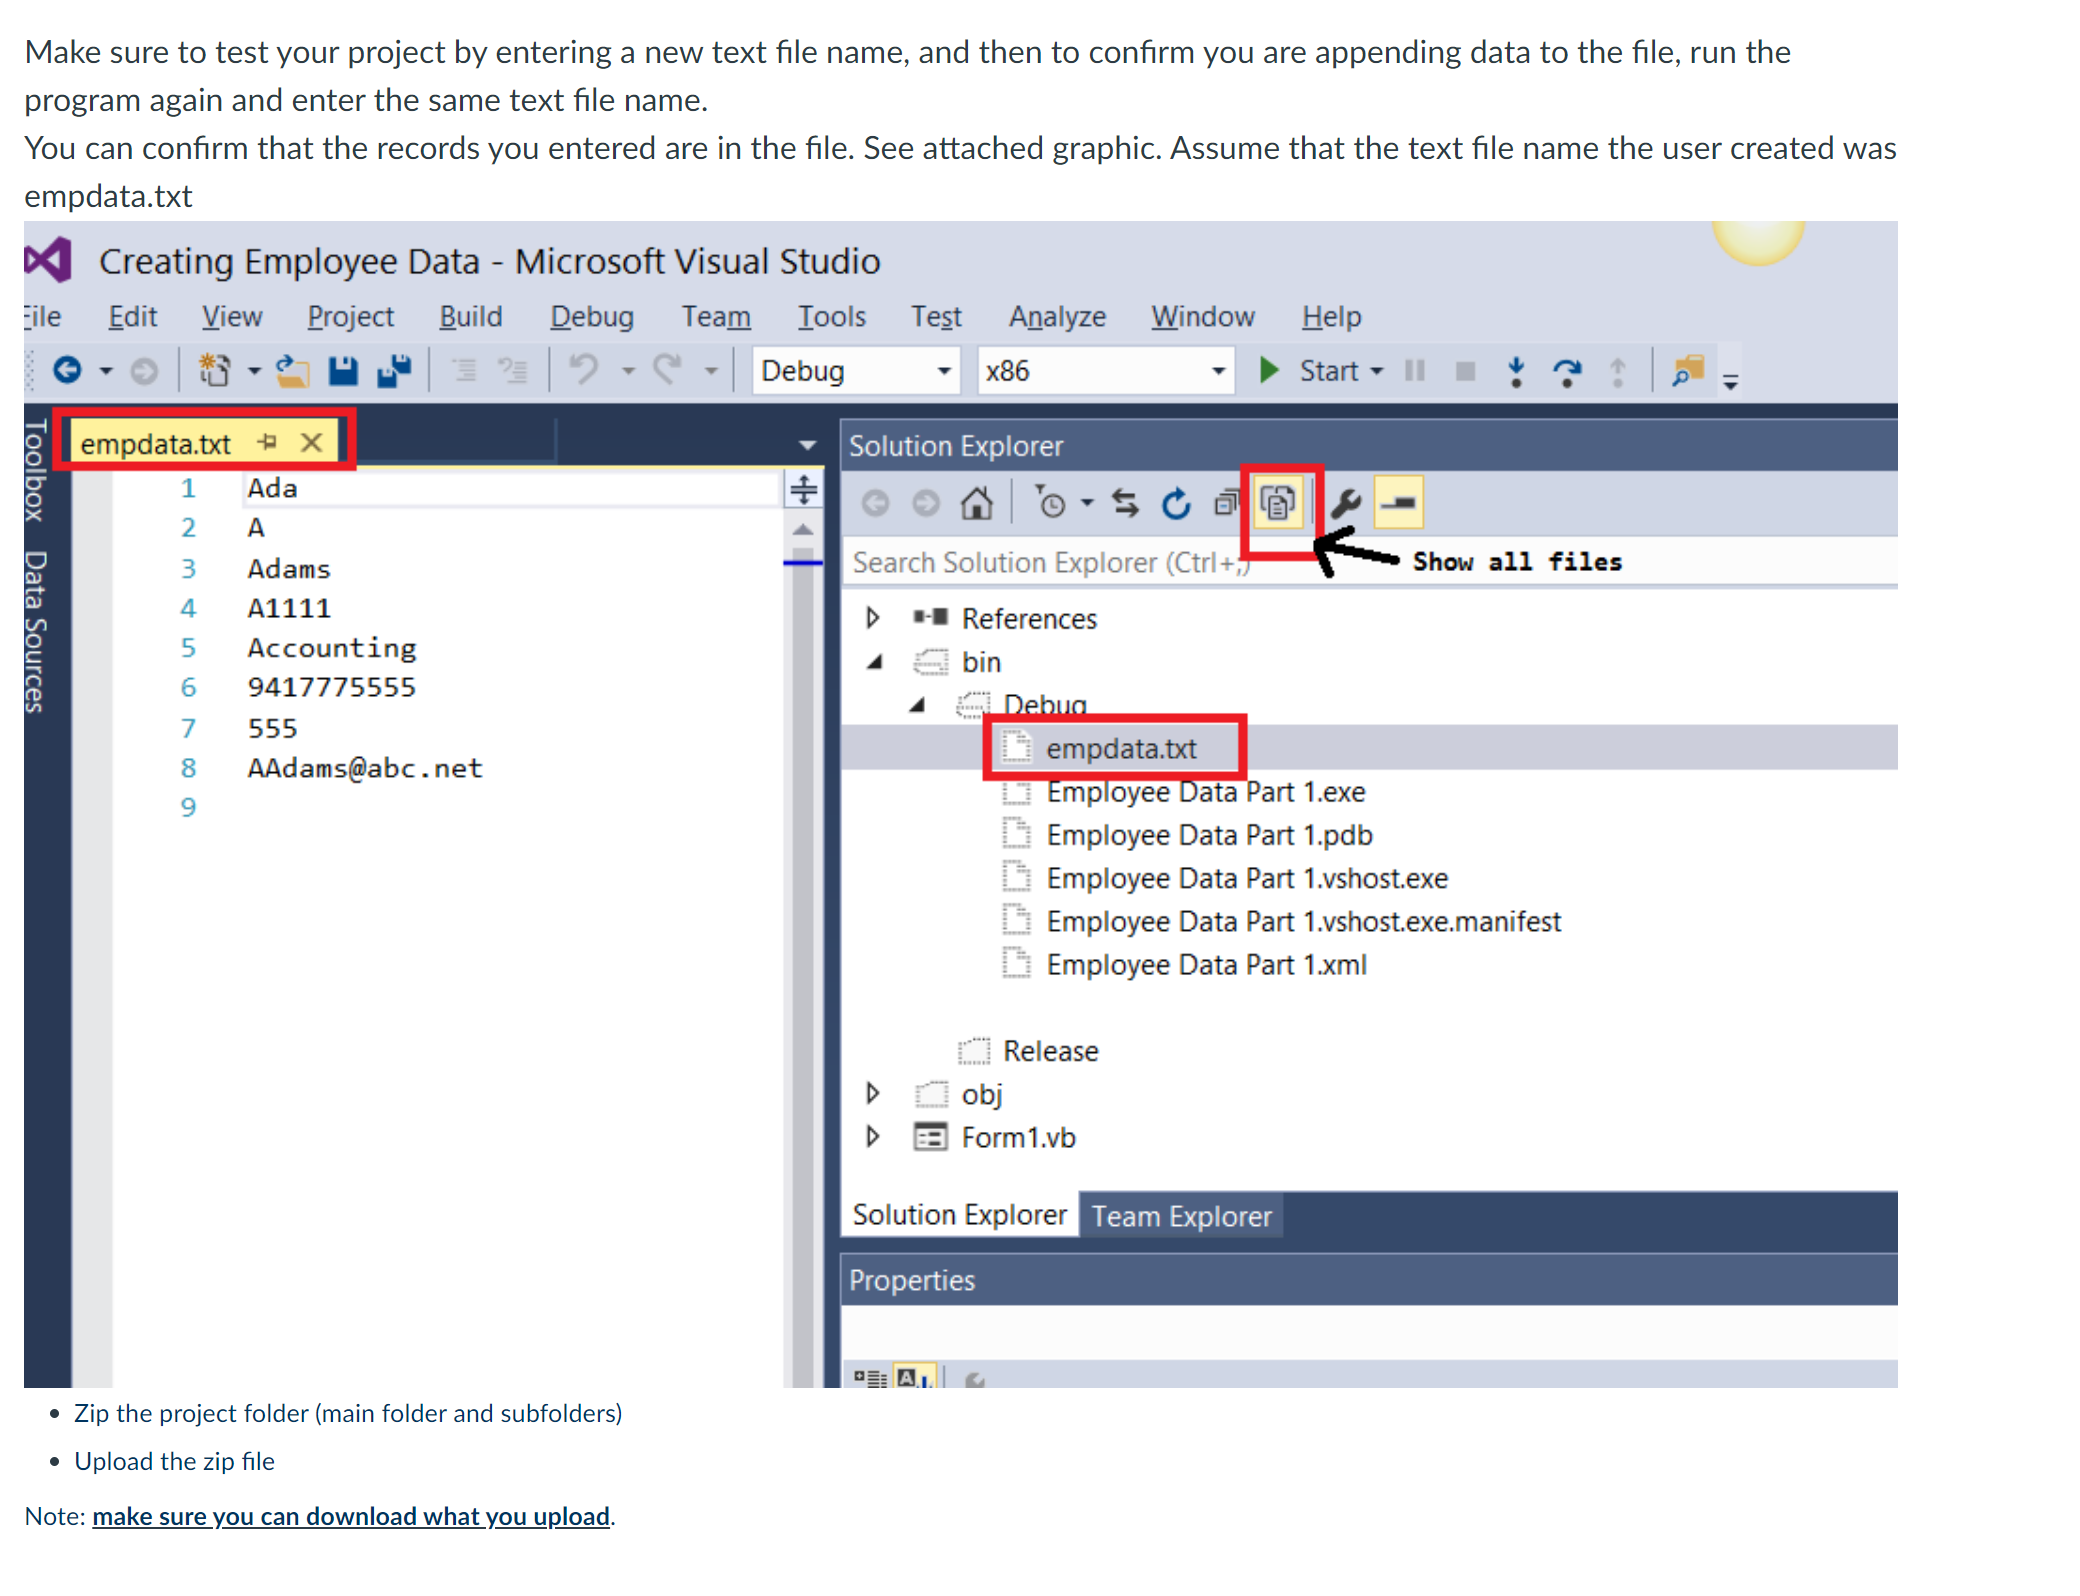Click the split editor handle above the scrollbar

tap(804, 490)
